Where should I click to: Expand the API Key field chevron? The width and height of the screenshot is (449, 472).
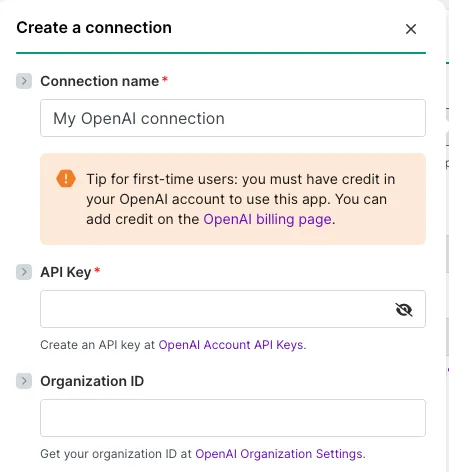point(24,272)
